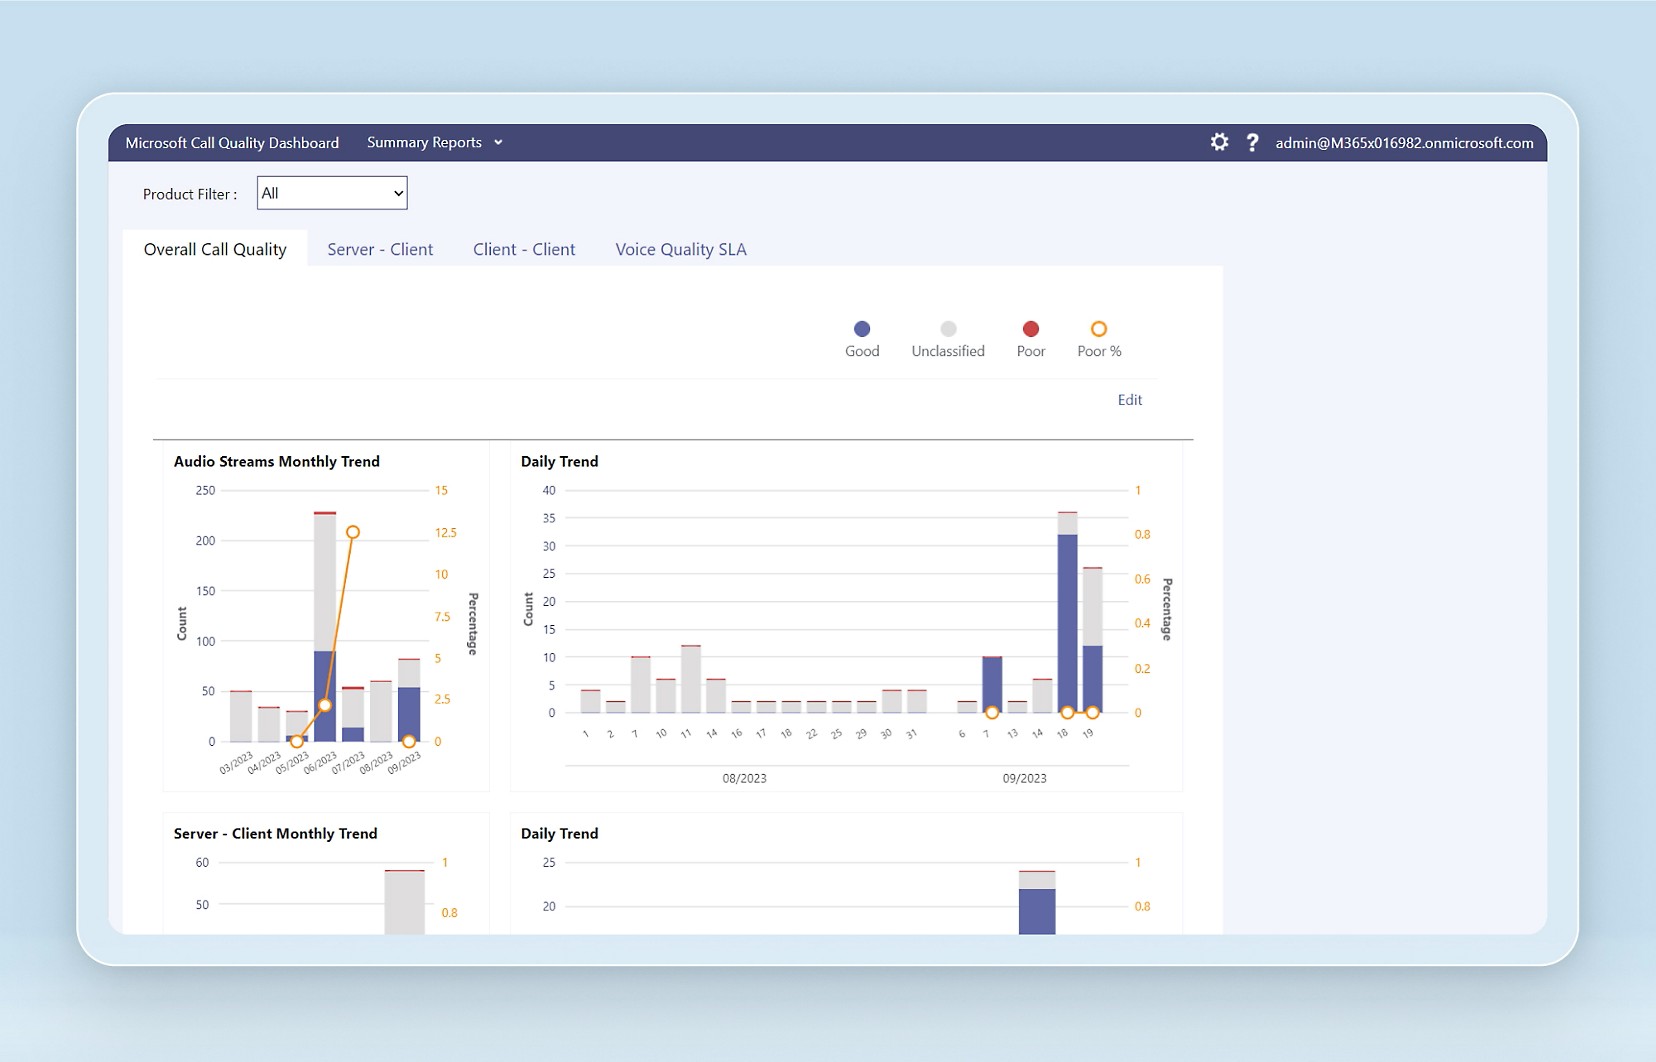Switch to the Client - Client tab
This screenshot has height=1062, width=1656.
524,250
